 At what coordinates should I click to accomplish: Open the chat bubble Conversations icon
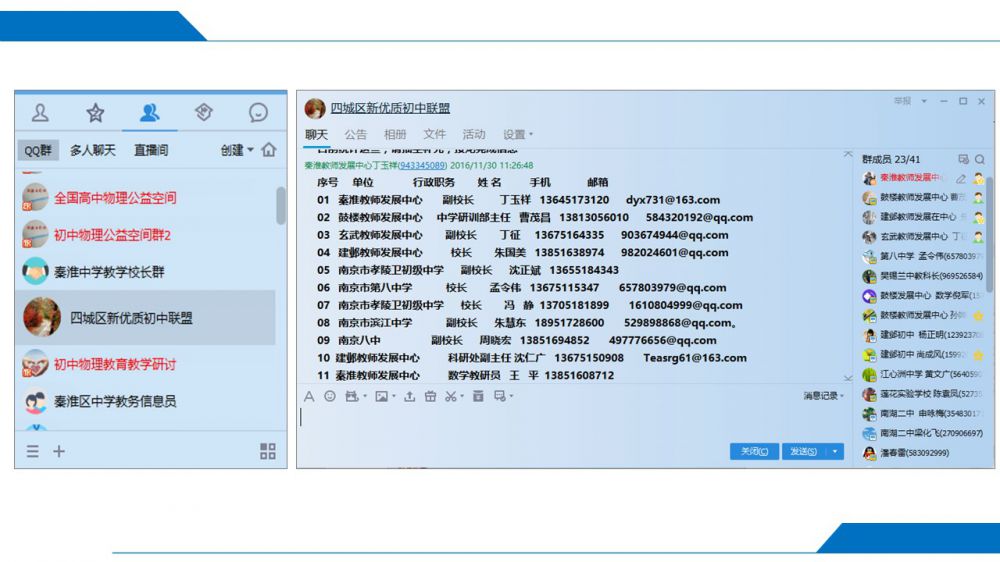258,112
